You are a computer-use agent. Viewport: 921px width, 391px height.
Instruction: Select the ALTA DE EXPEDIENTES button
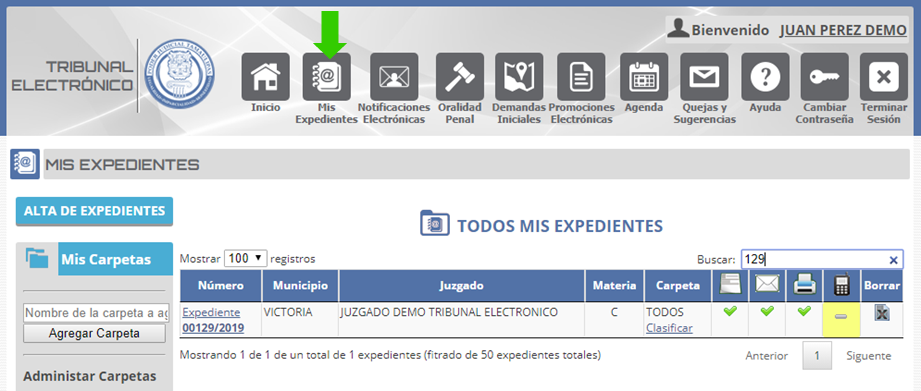95,211
